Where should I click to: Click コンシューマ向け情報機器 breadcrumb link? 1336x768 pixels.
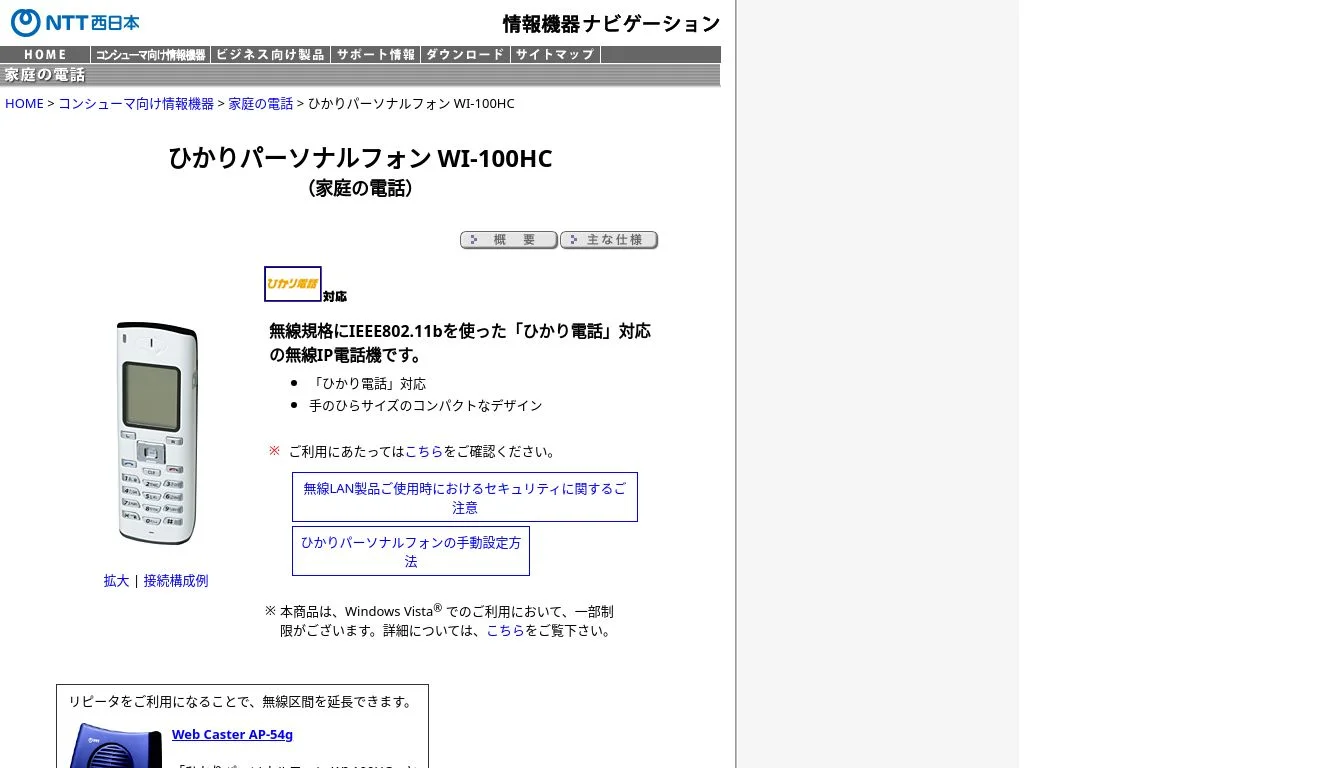click(136, 104)
